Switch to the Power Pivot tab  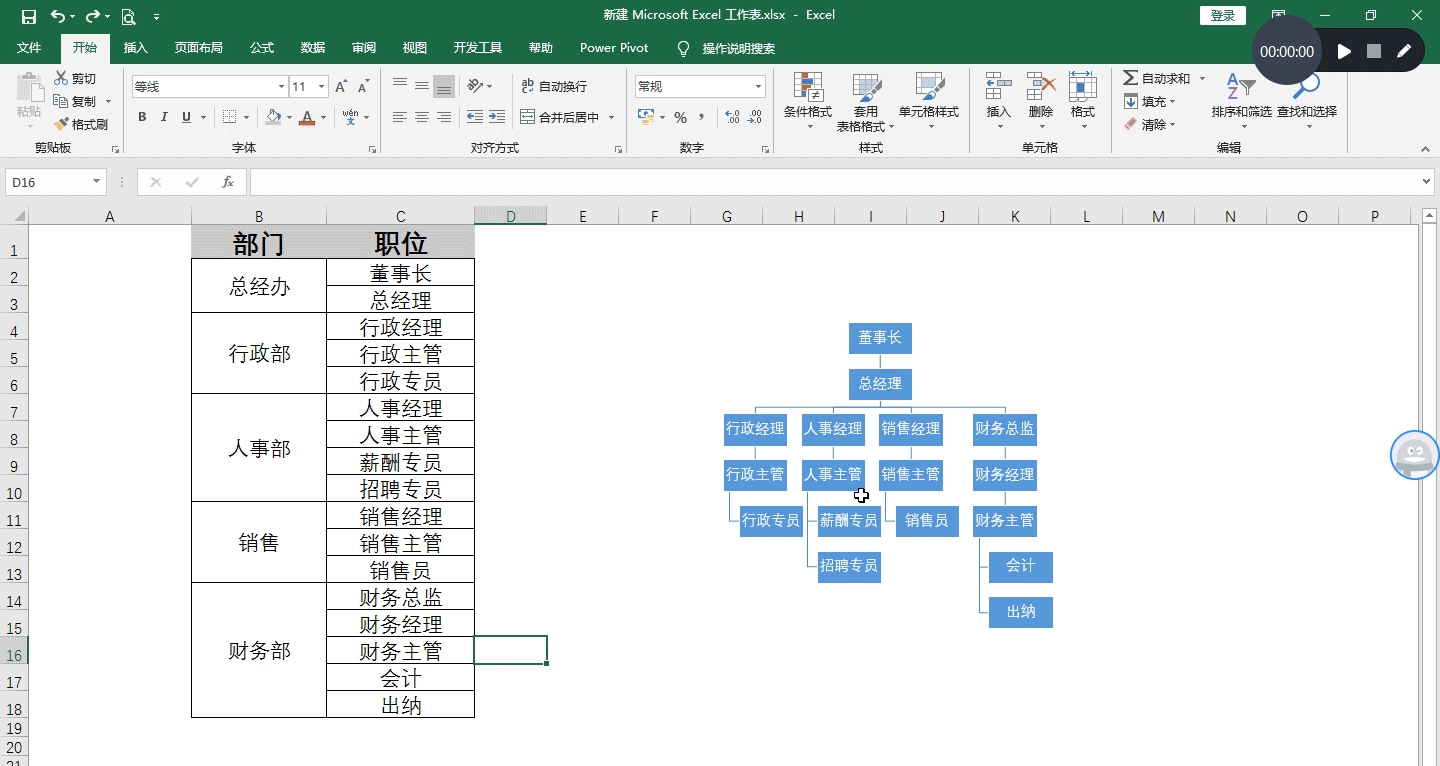click(613, 47)
